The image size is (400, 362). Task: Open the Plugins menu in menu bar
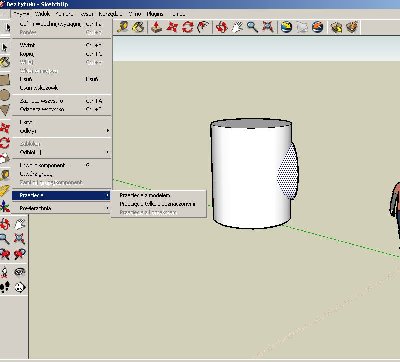pyautogui.click(x=155, y=14)
